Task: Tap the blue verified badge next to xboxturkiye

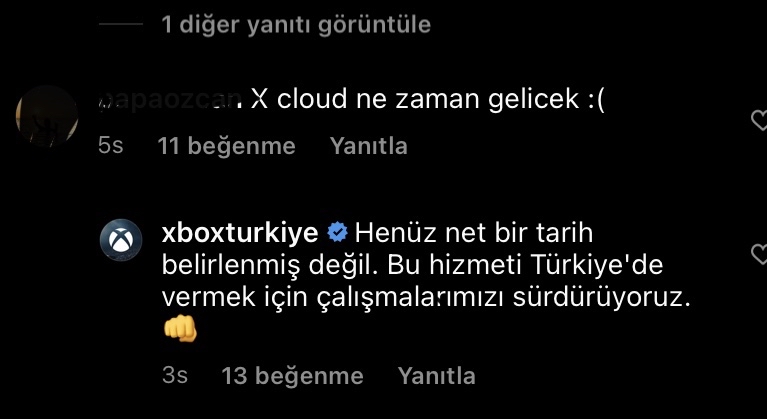Action: coord(337,233)
